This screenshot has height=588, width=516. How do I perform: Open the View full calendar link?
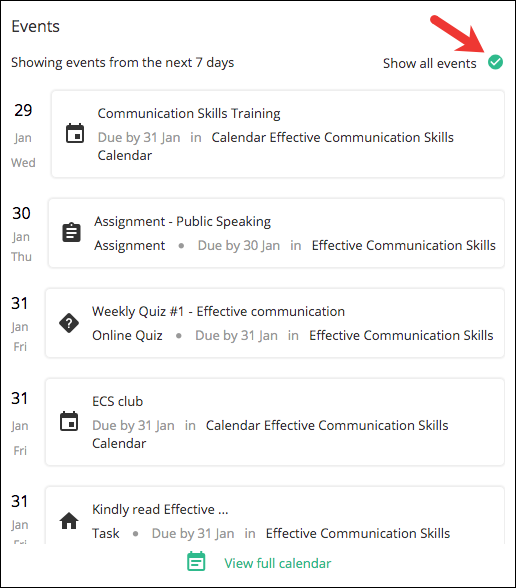[278, 563]
